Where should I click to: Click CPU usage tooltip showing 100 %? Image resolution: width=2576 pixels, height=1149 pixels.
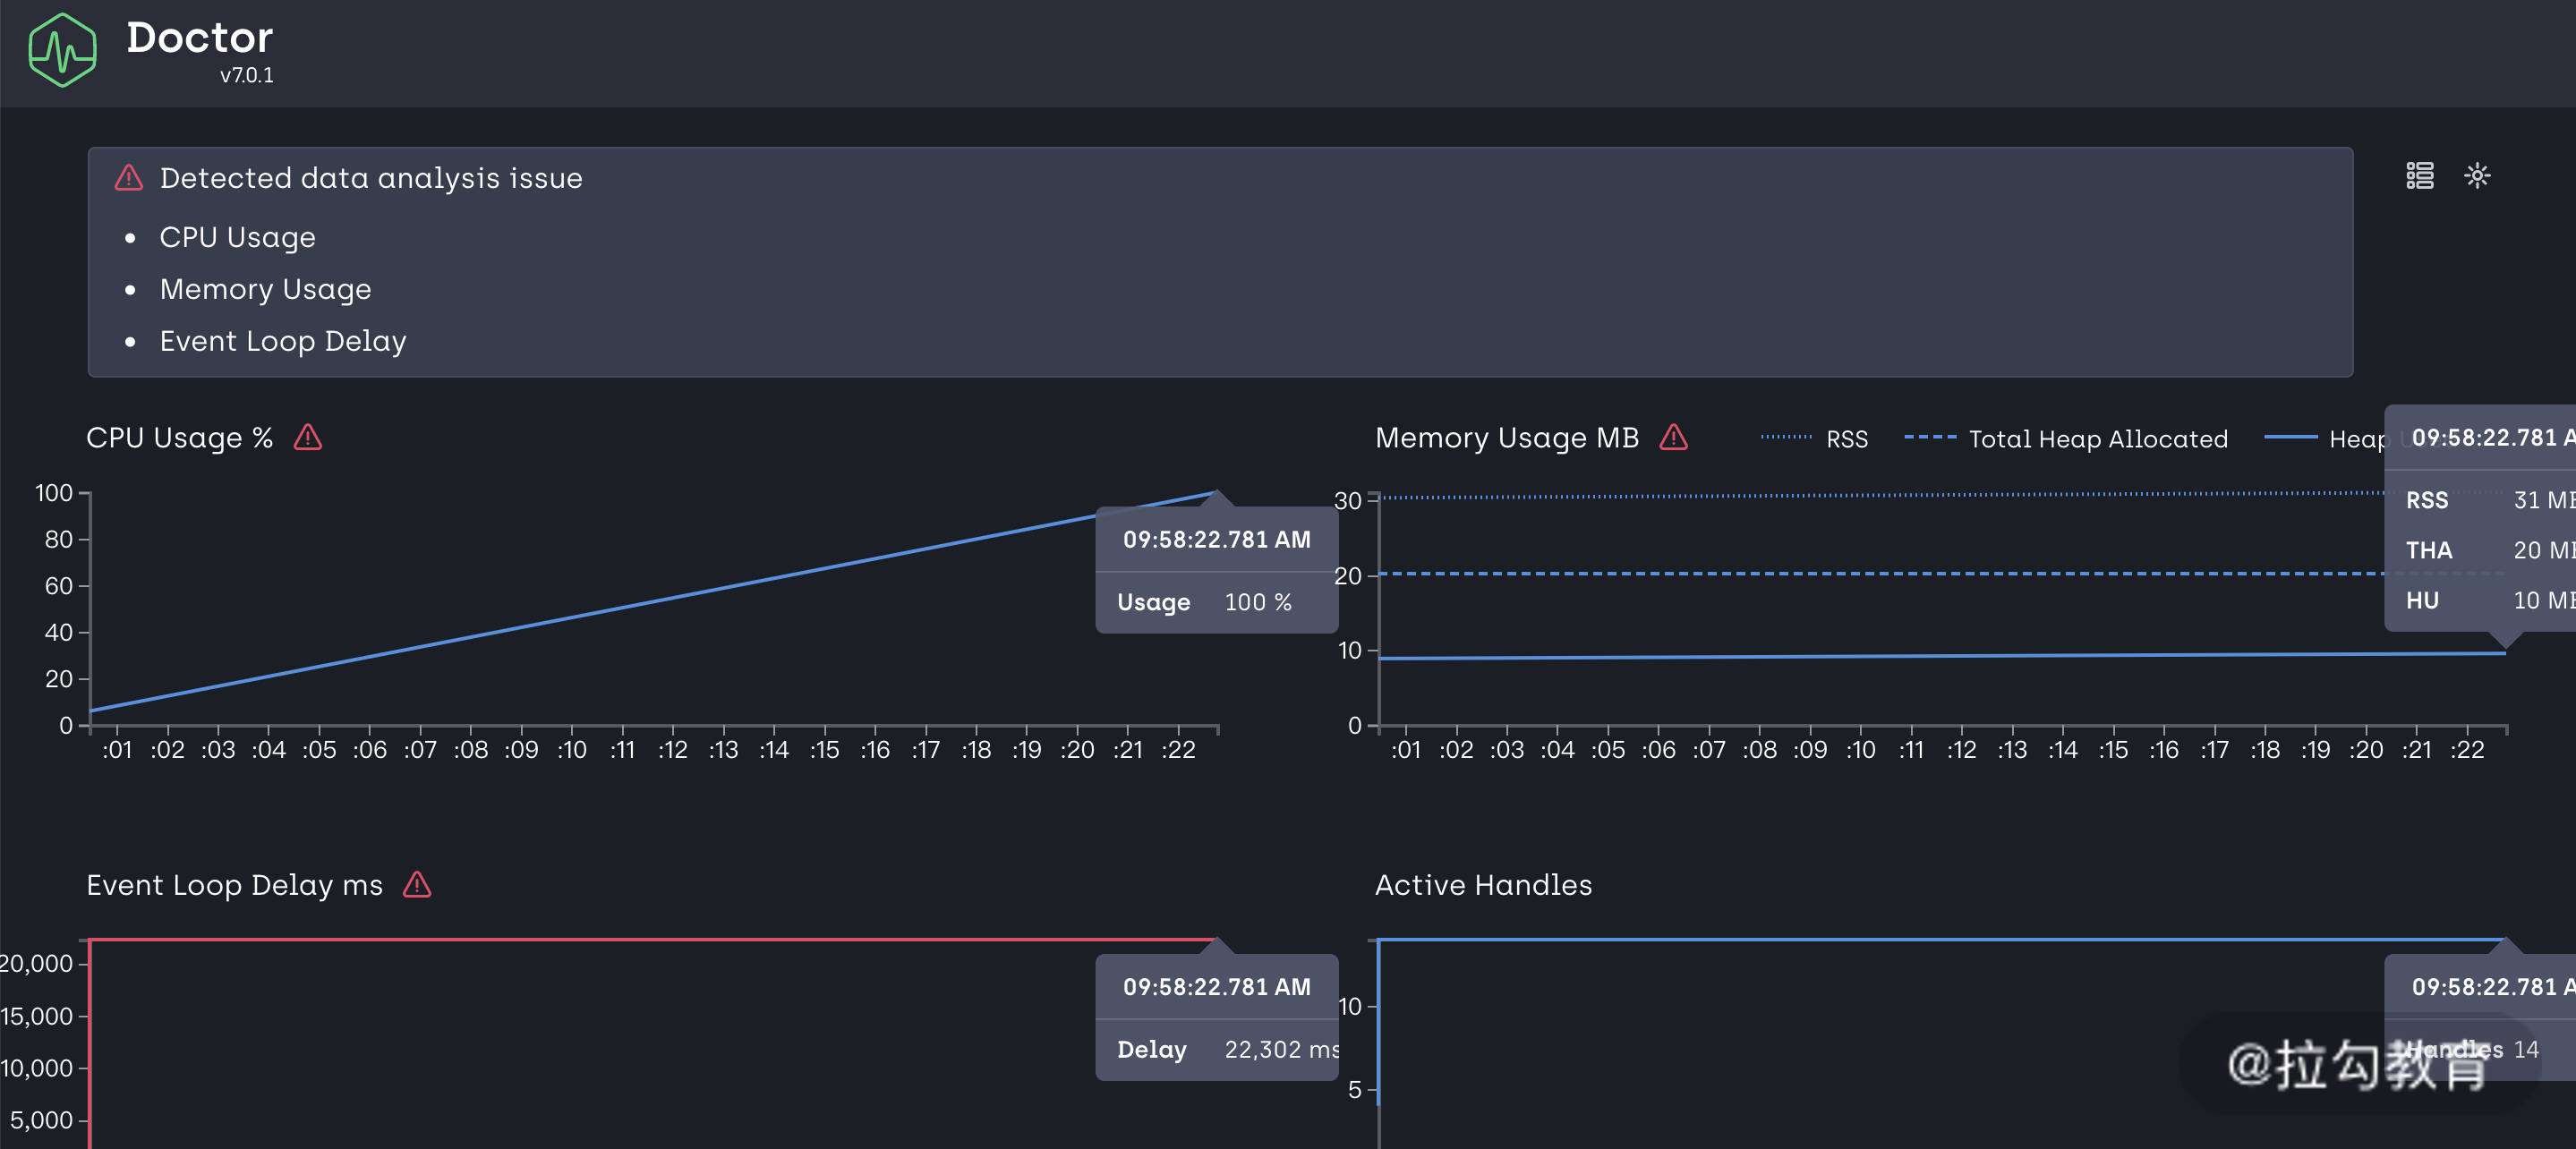[x=1216, y=571]
